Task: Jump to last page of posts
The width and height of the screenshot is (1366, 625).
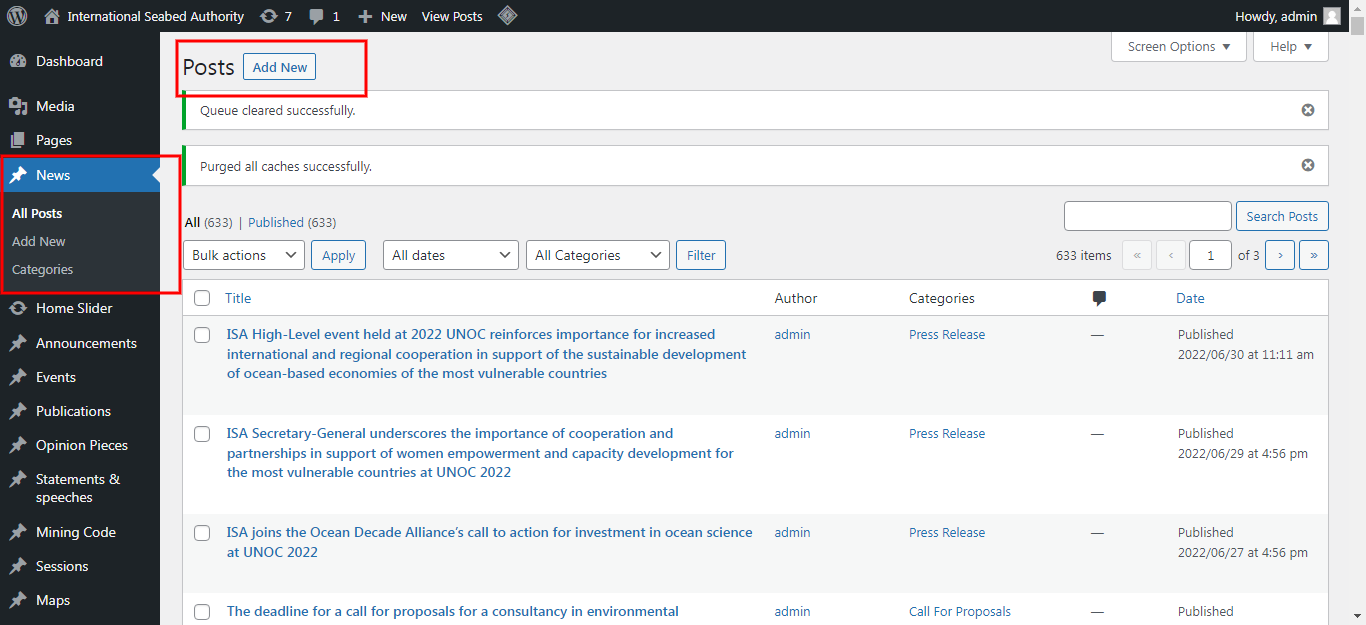Action: (x=1313, y=255)
